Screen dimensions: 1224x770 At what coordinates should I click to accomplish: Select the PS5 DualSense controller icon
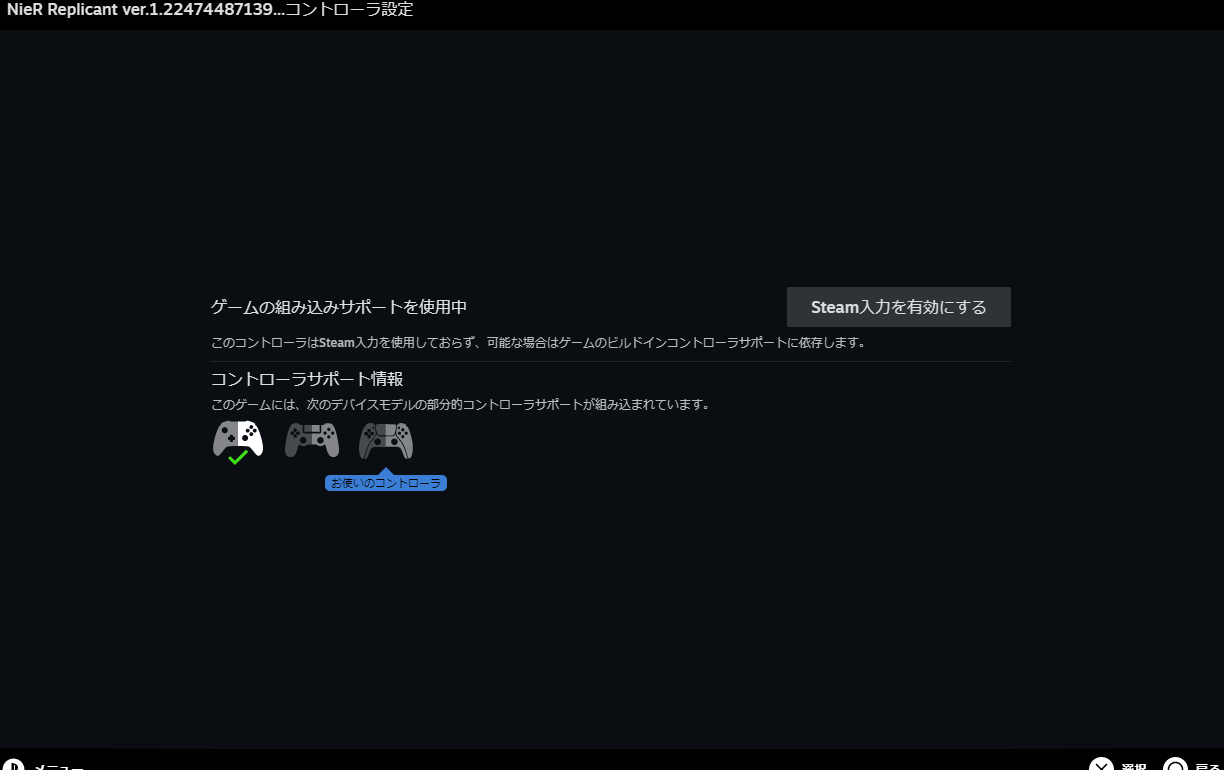point(386,440)
